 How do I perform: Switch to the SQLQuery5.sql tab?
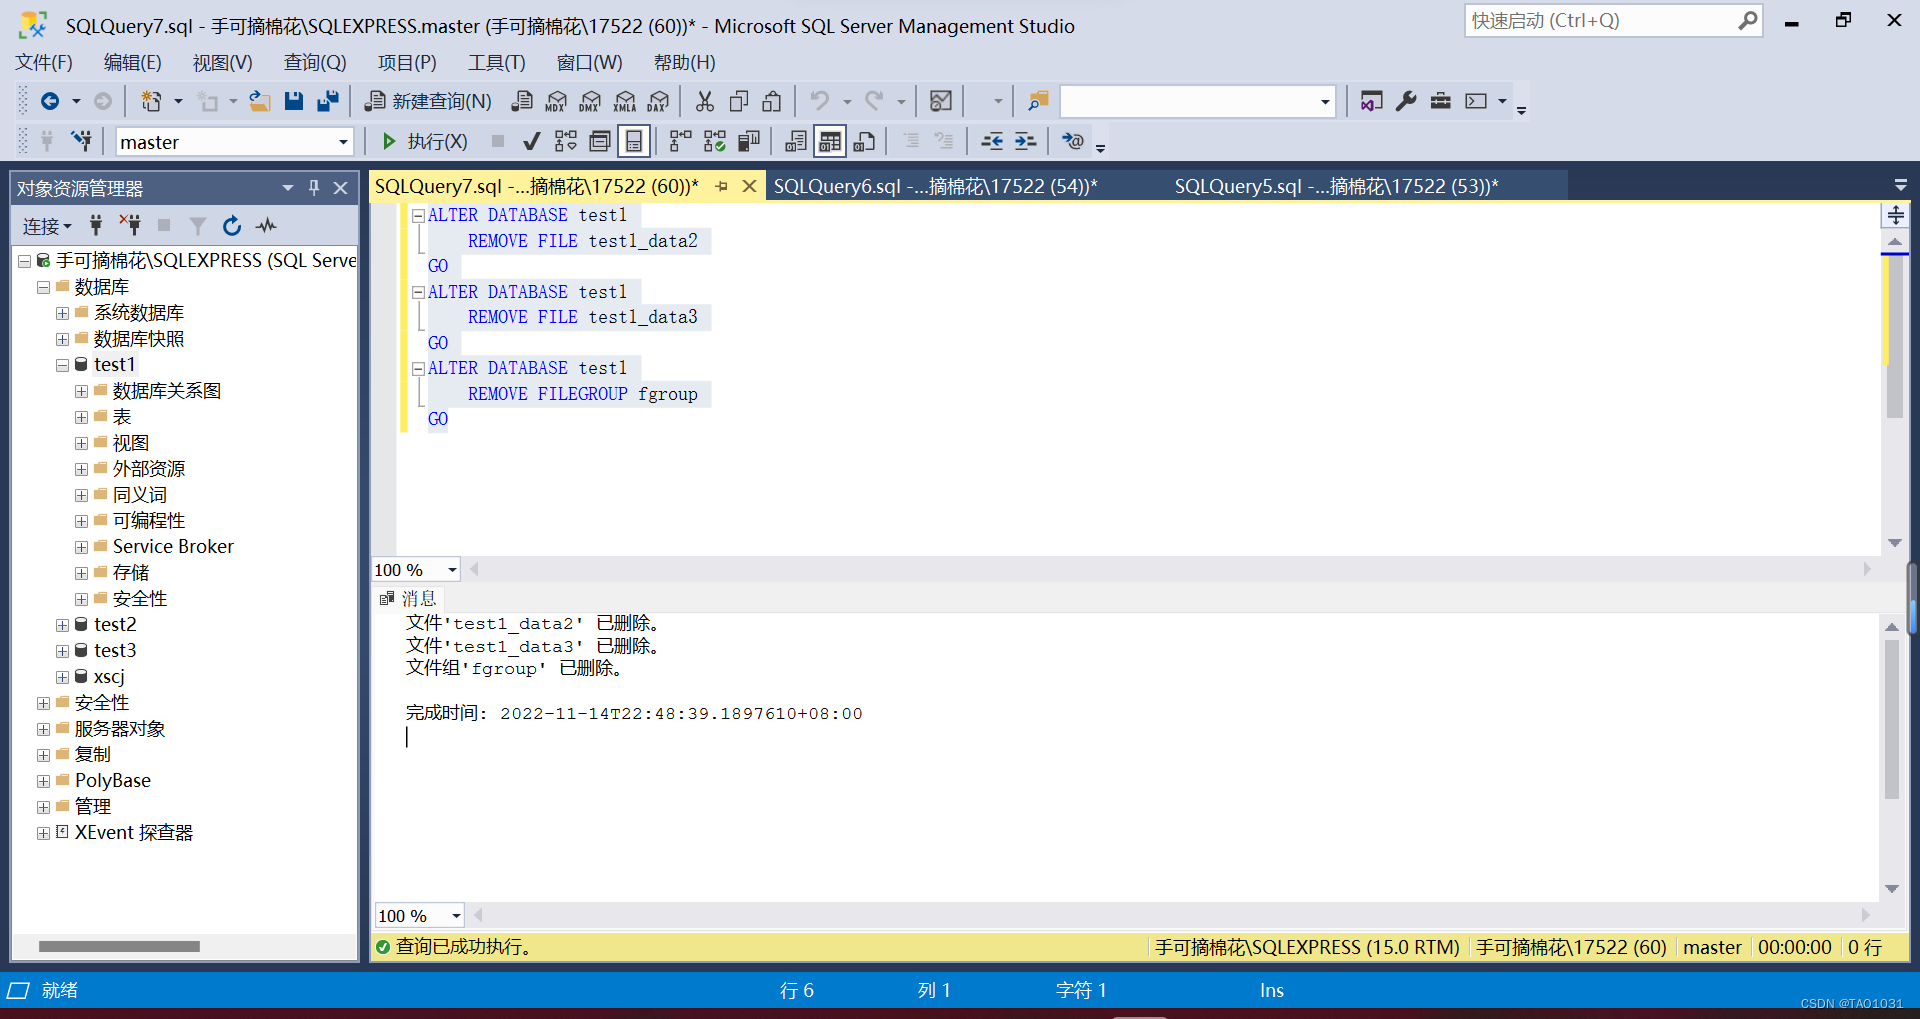click(1336, 186)
